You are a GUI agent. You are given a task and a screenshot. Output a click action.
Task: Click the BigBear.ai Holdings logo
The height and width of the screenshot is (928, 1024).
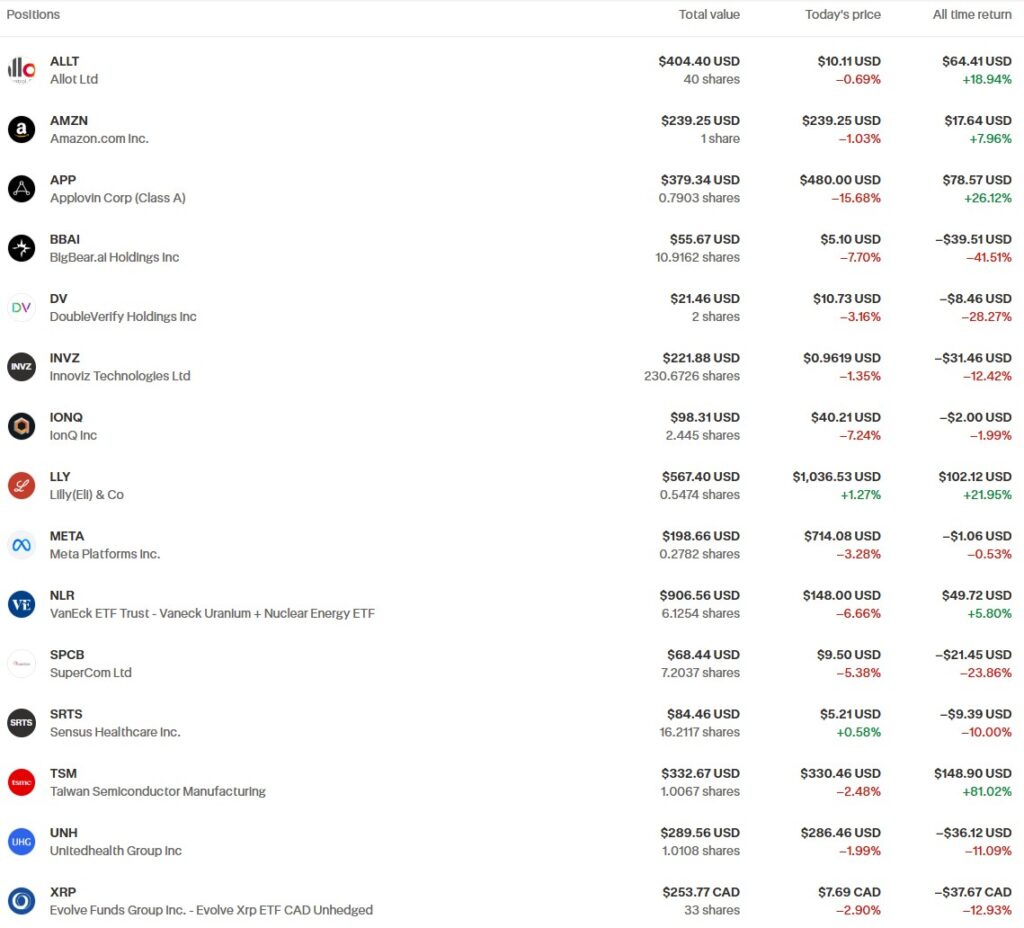[21, 248]
